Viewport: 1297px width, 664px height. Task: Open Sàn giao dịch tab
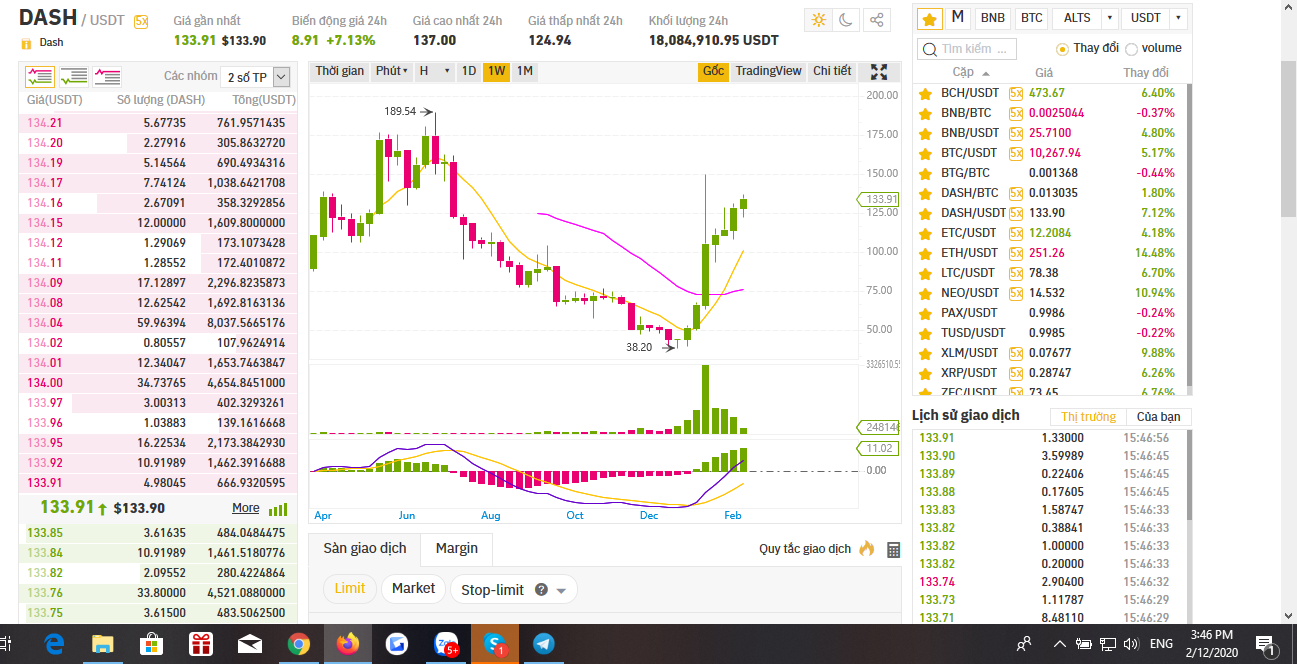pos(365,548)
